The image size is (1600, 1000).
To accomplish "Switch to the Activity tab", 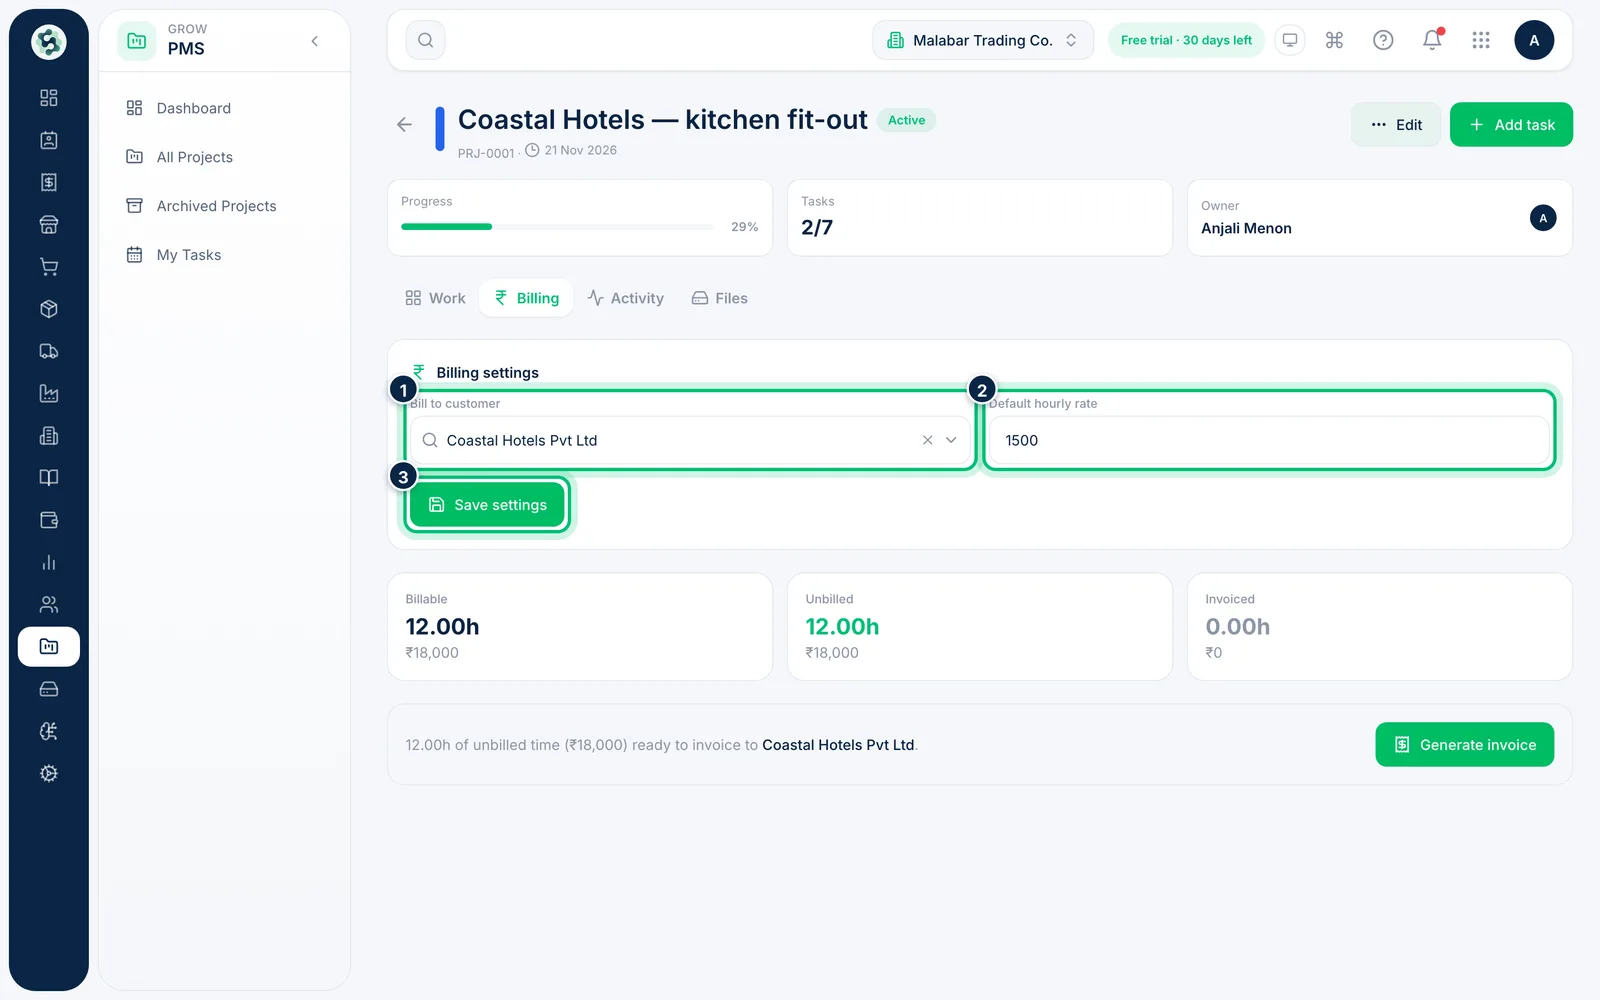I will coord(626,298).
